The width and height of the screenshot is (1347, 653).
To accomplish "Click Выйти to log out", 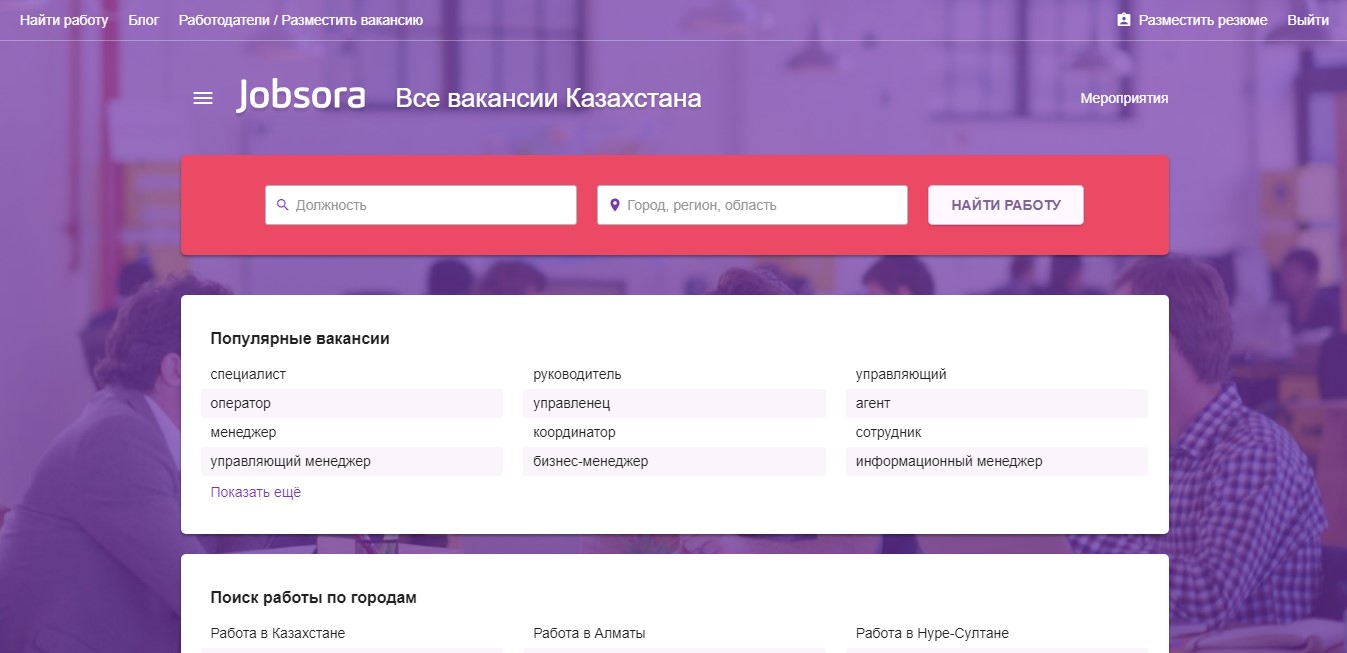I will point(1308,20).
